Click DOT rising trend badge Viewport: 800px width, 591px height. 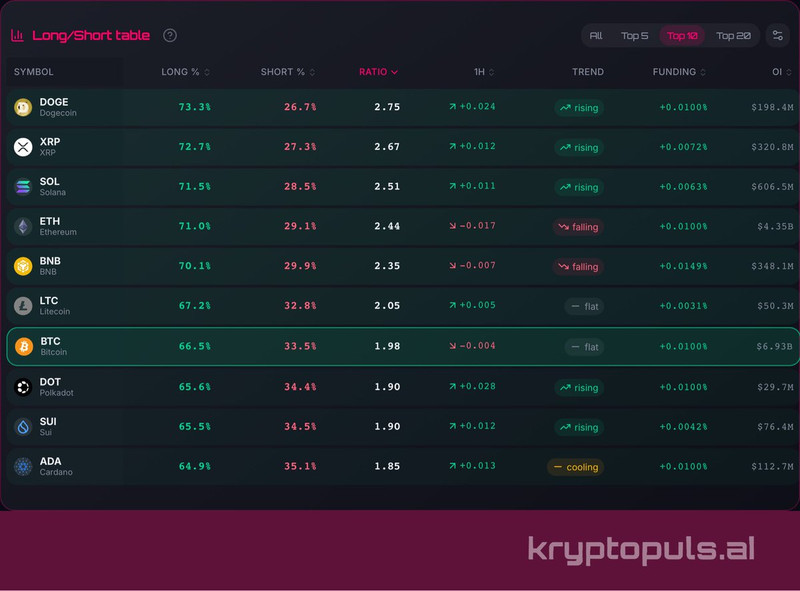[x=579, y=388]
